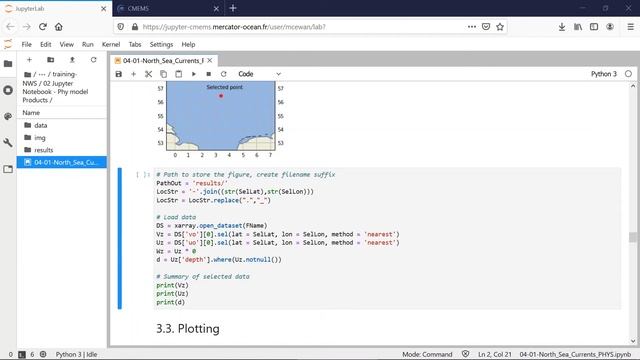640x360 pixels.
Task: Cut the selected cell
Action: tap(149, 74)
